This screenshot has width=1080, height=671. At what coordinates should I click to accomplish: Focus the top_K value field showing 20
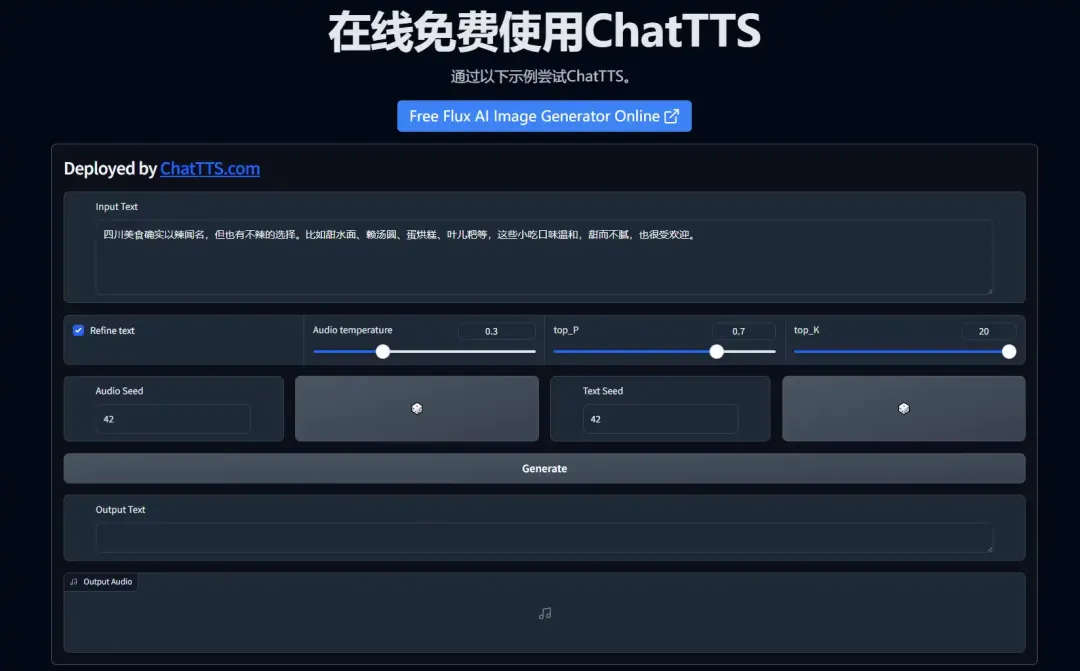pos(988,331)
